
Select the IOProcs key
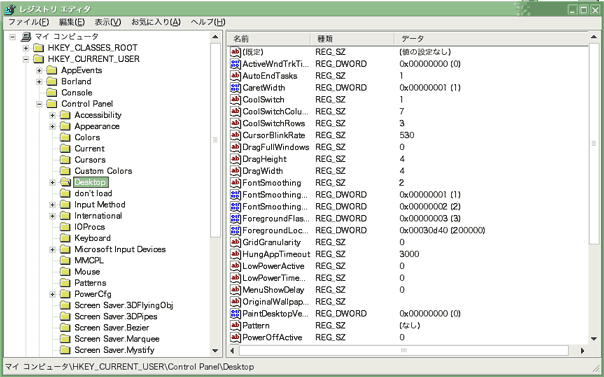(89, 227)
